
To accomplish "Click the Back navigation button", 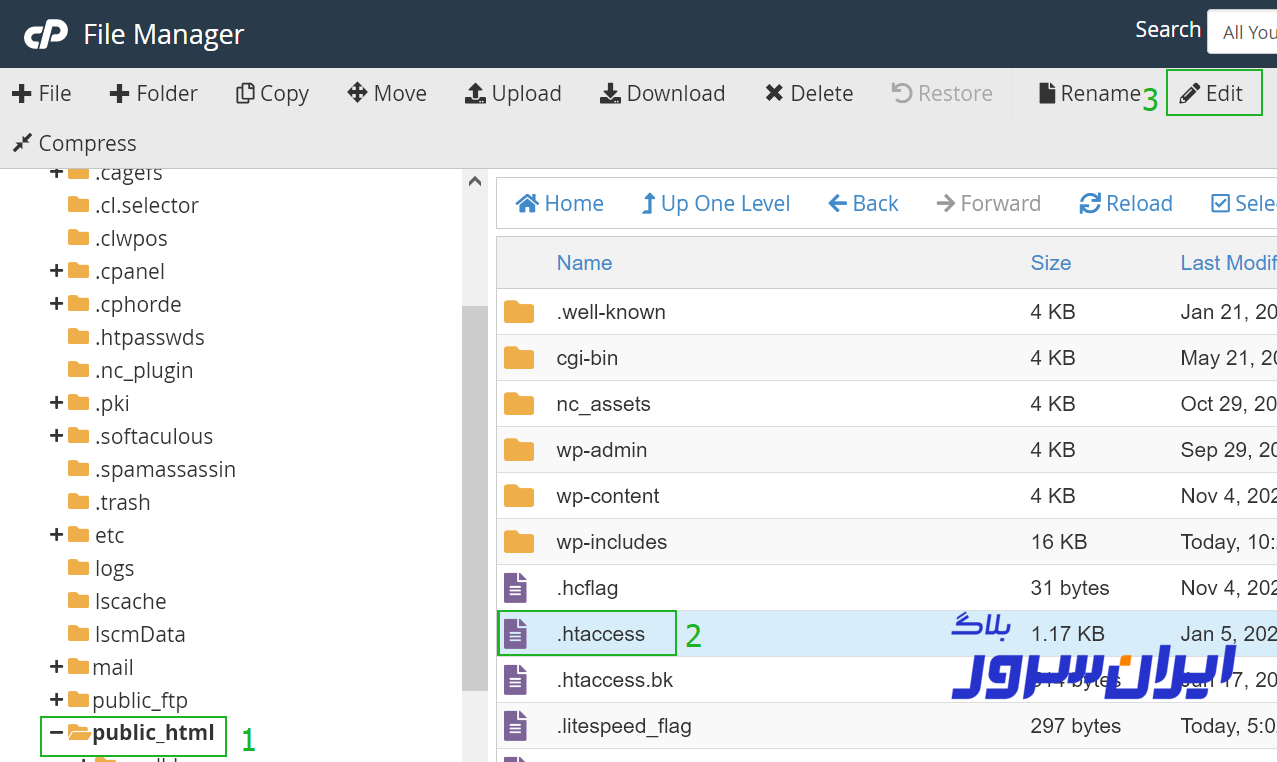I will coord(863,204).
